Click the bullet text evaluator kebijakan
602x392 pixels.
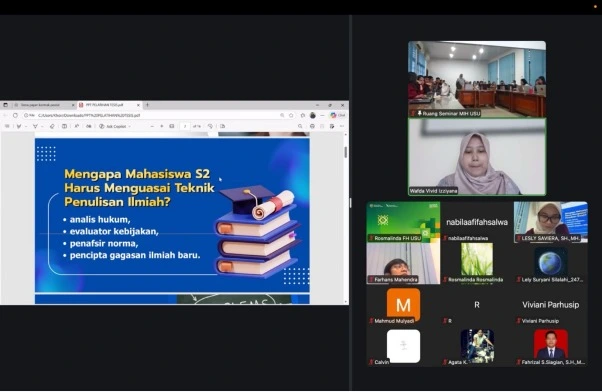tap(114, 232)
